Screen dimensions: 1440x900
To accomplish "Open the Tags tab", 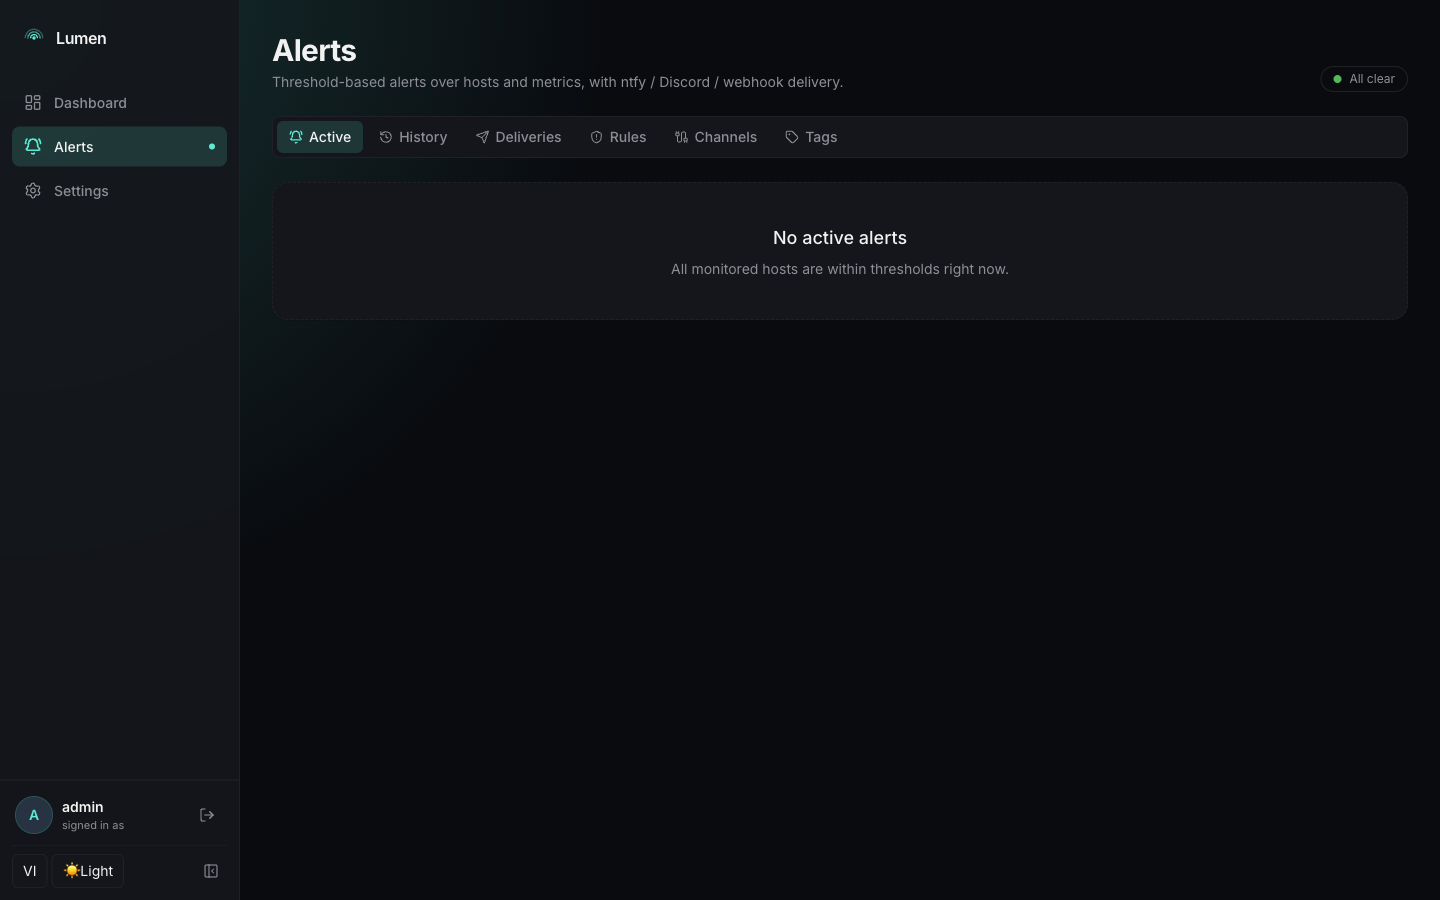I will (x=811, y=137).
